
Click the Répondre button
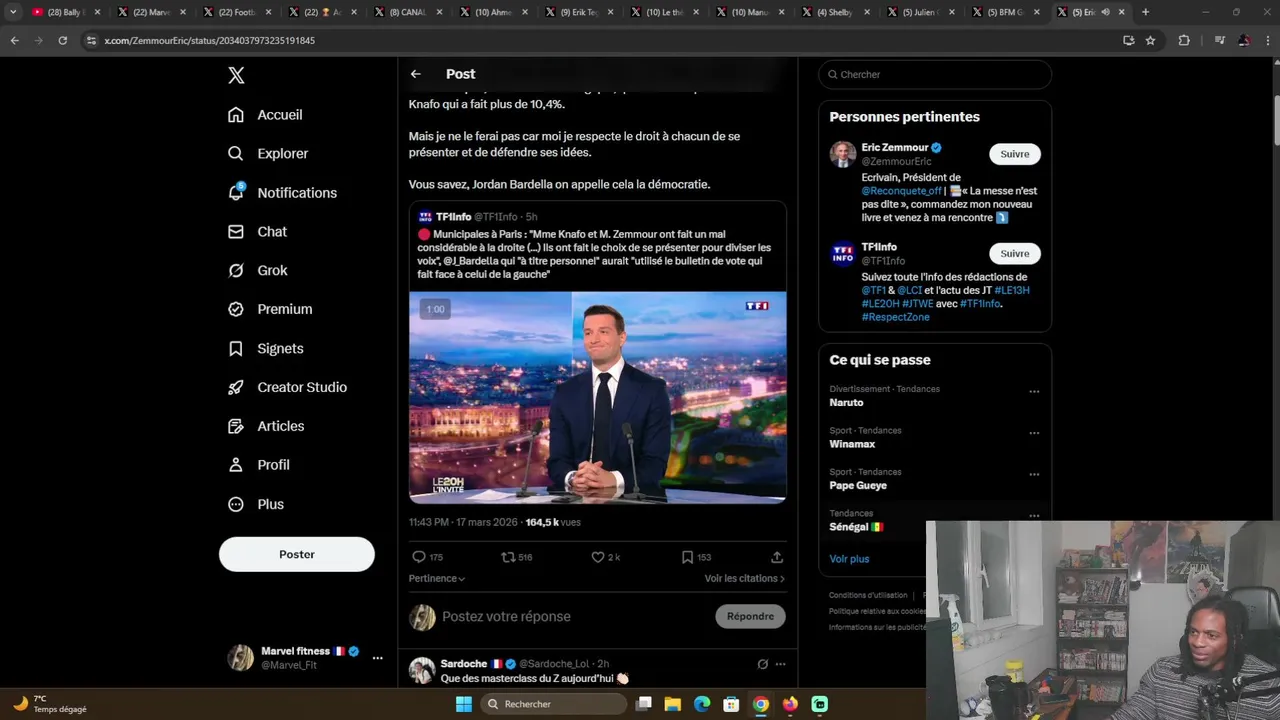tap(750, 616)
